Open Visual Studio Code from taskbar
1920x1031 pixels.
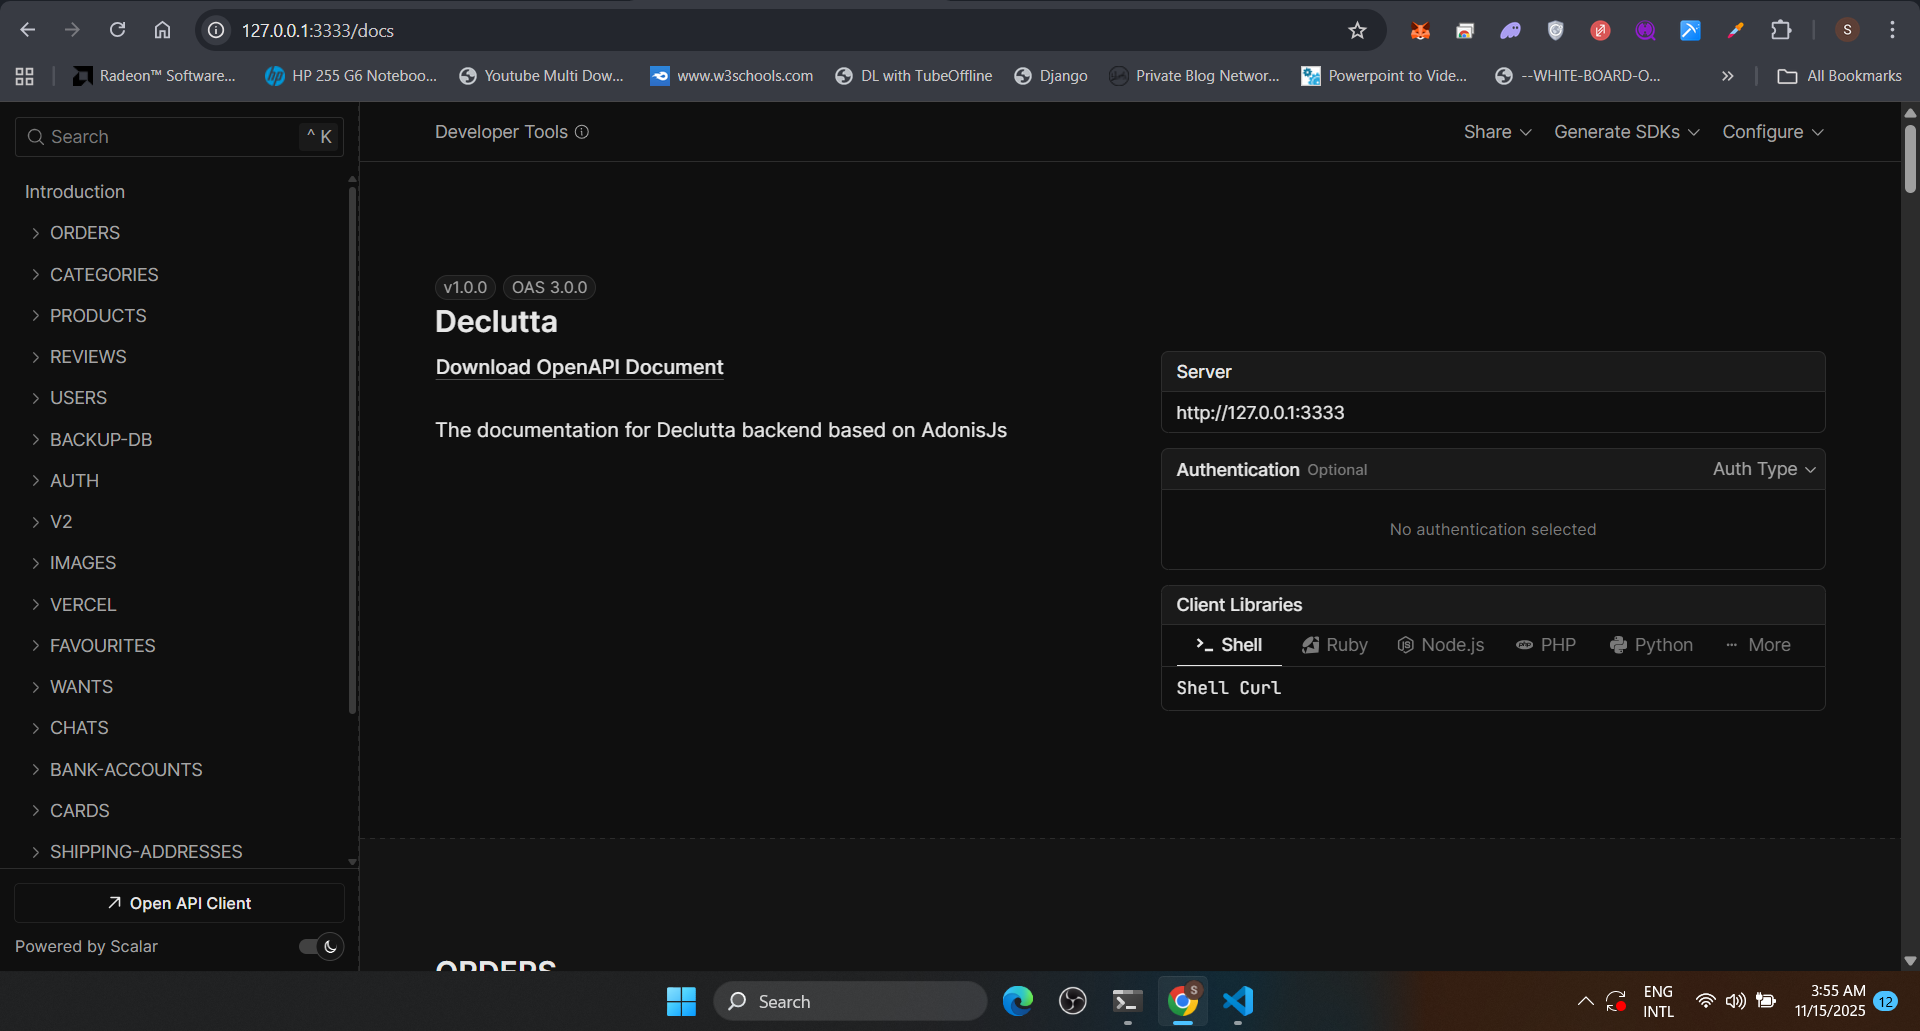(1238, 1001)
